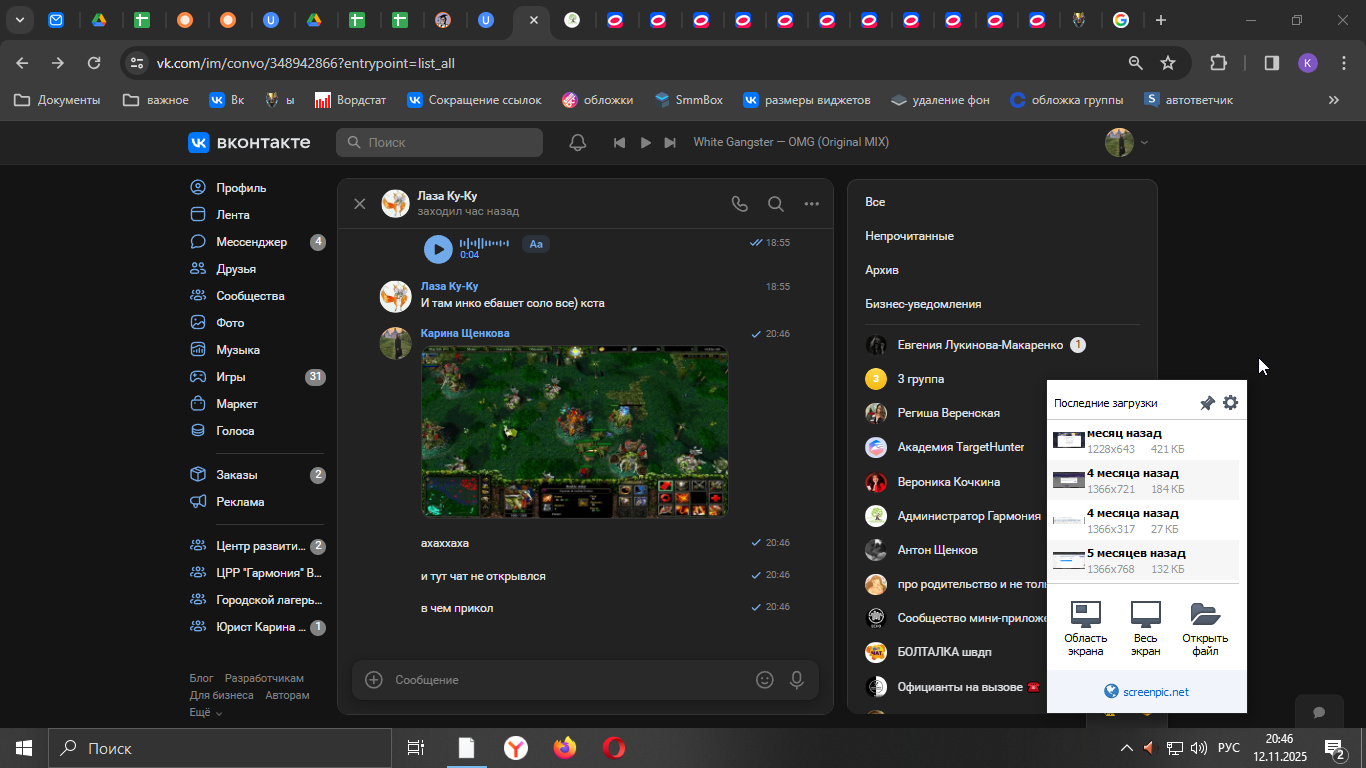Viewport: 1366px width, 768px height.
Task: Open settings gear in Последние загрузки popup
Action: point(1230,403)
